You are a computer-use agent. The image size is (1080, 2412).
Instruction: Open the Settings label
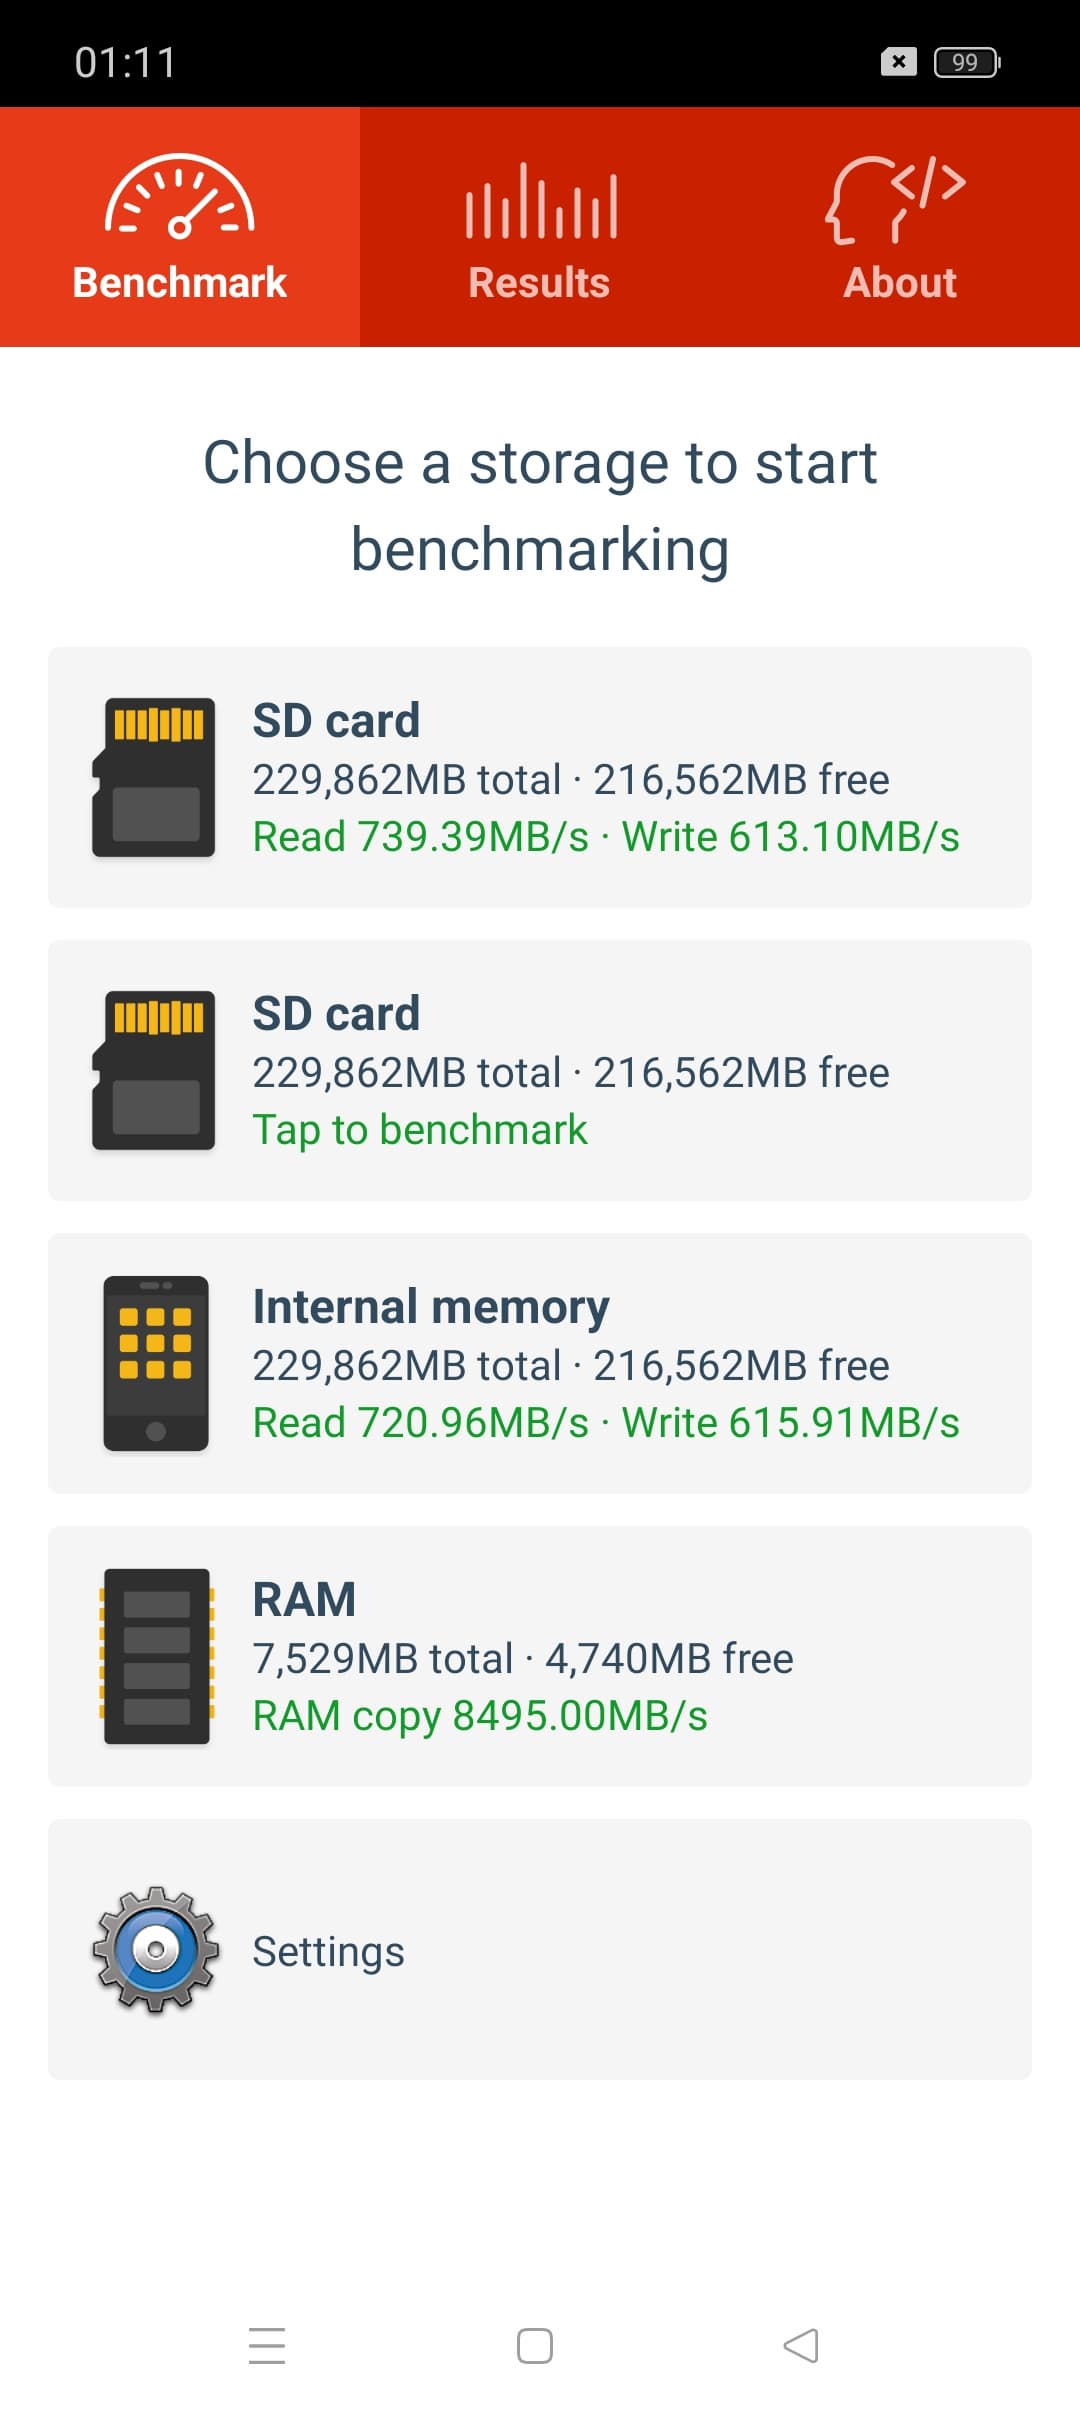[x=328, y=1951]
